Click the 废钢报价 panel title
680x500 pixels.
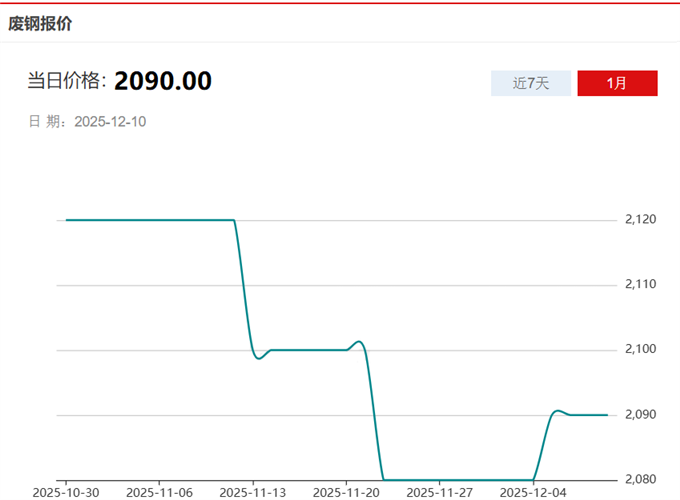[40, 22]
